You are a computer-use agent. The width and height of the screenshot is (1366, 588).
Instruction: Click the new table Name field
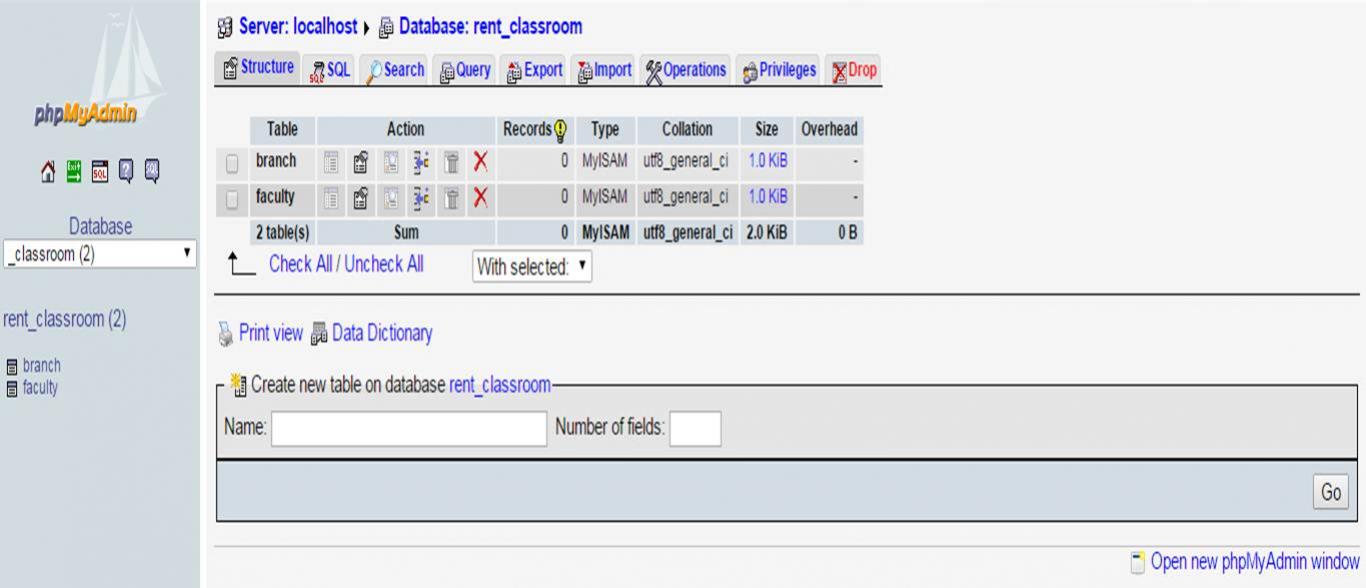point(409,428)
